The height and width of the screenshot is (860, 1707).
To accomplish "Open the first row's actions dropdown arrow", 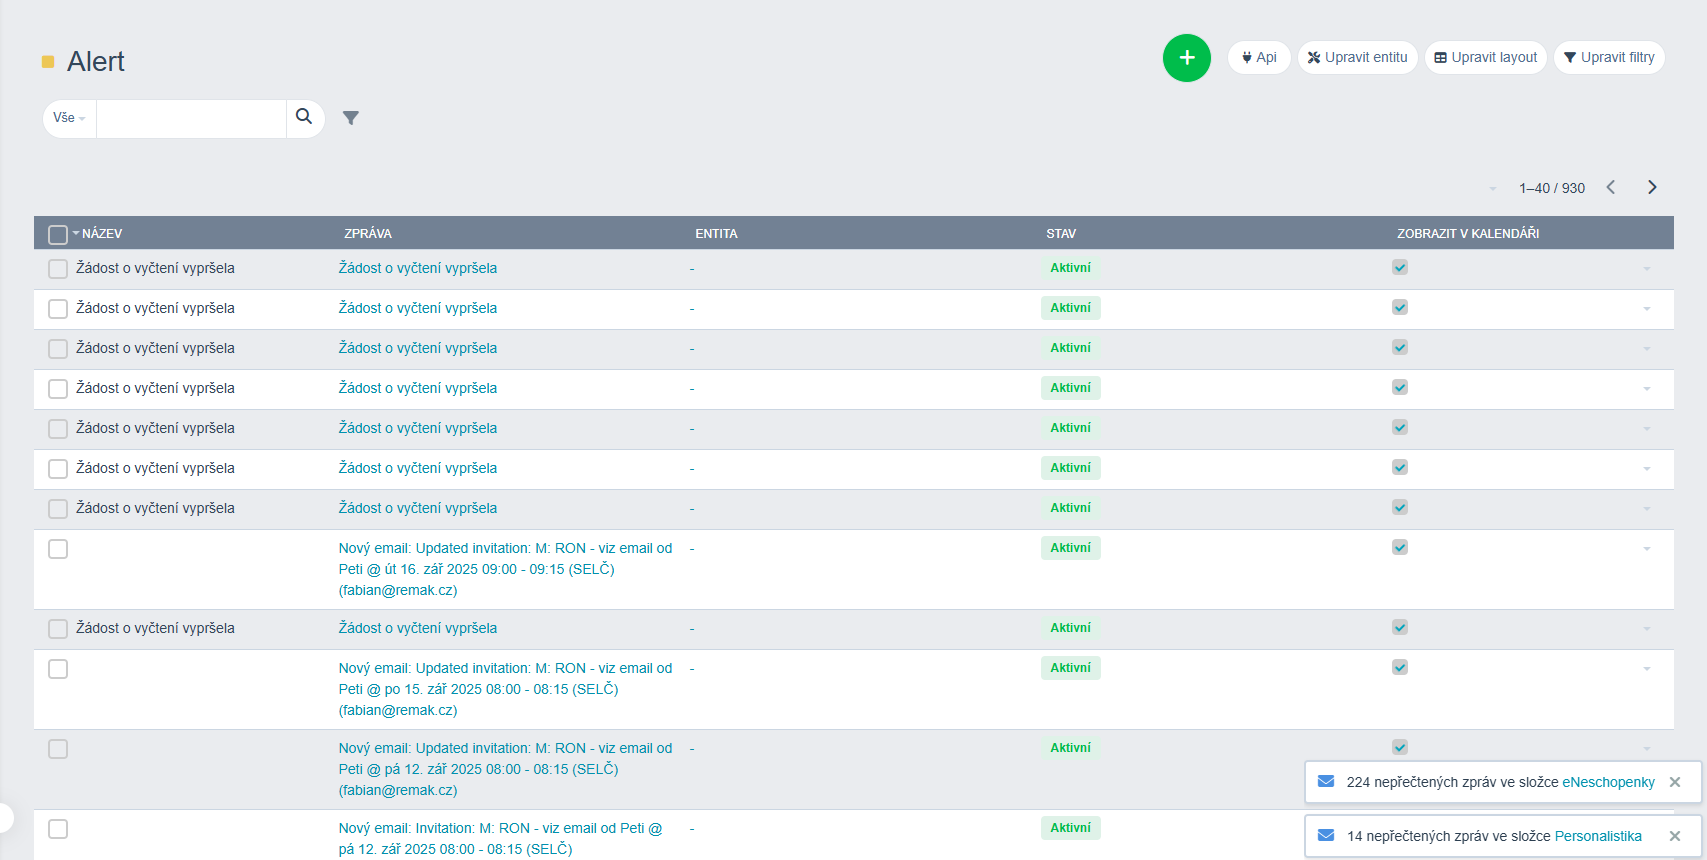I will (x=1646, y=269).
